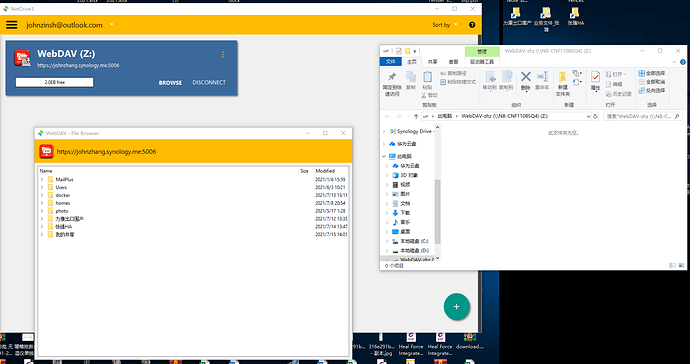The height and width of the screenshot is (364, 690).
Task: Click the Properties checkmark icon in ribbon
Action: click(x=595, y=77)
